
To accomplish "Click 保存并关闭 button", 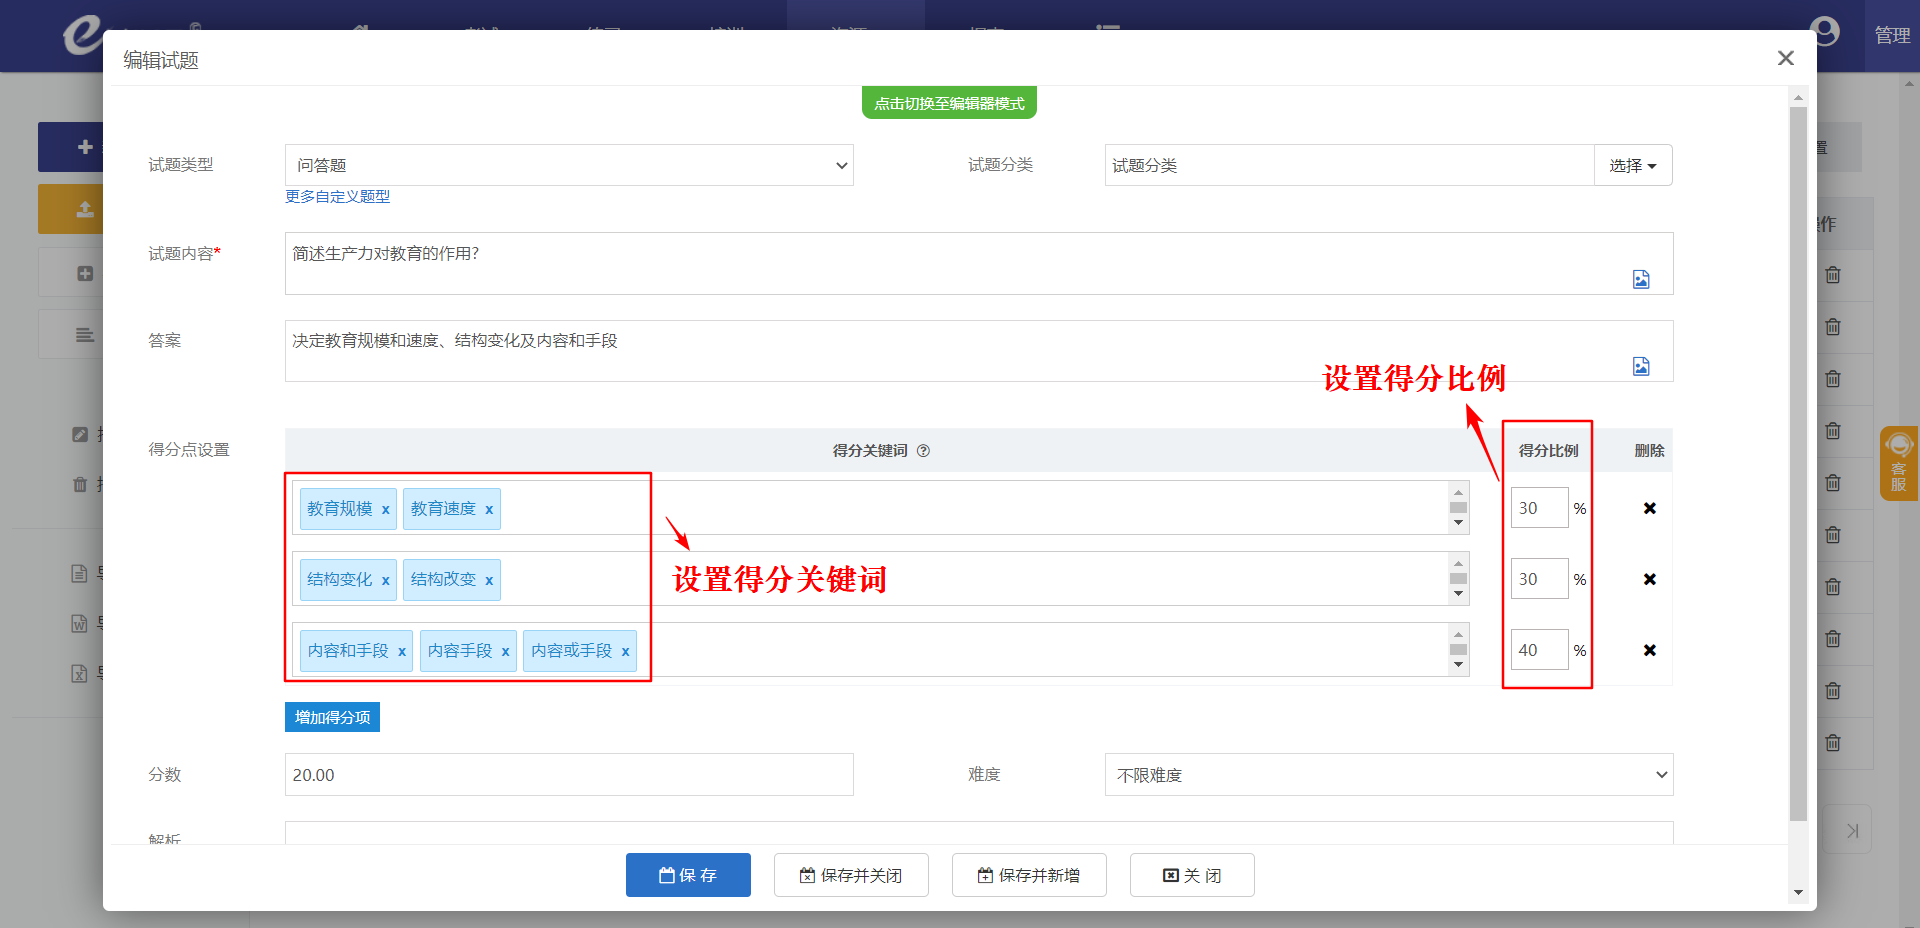I will tap(851, 875).
